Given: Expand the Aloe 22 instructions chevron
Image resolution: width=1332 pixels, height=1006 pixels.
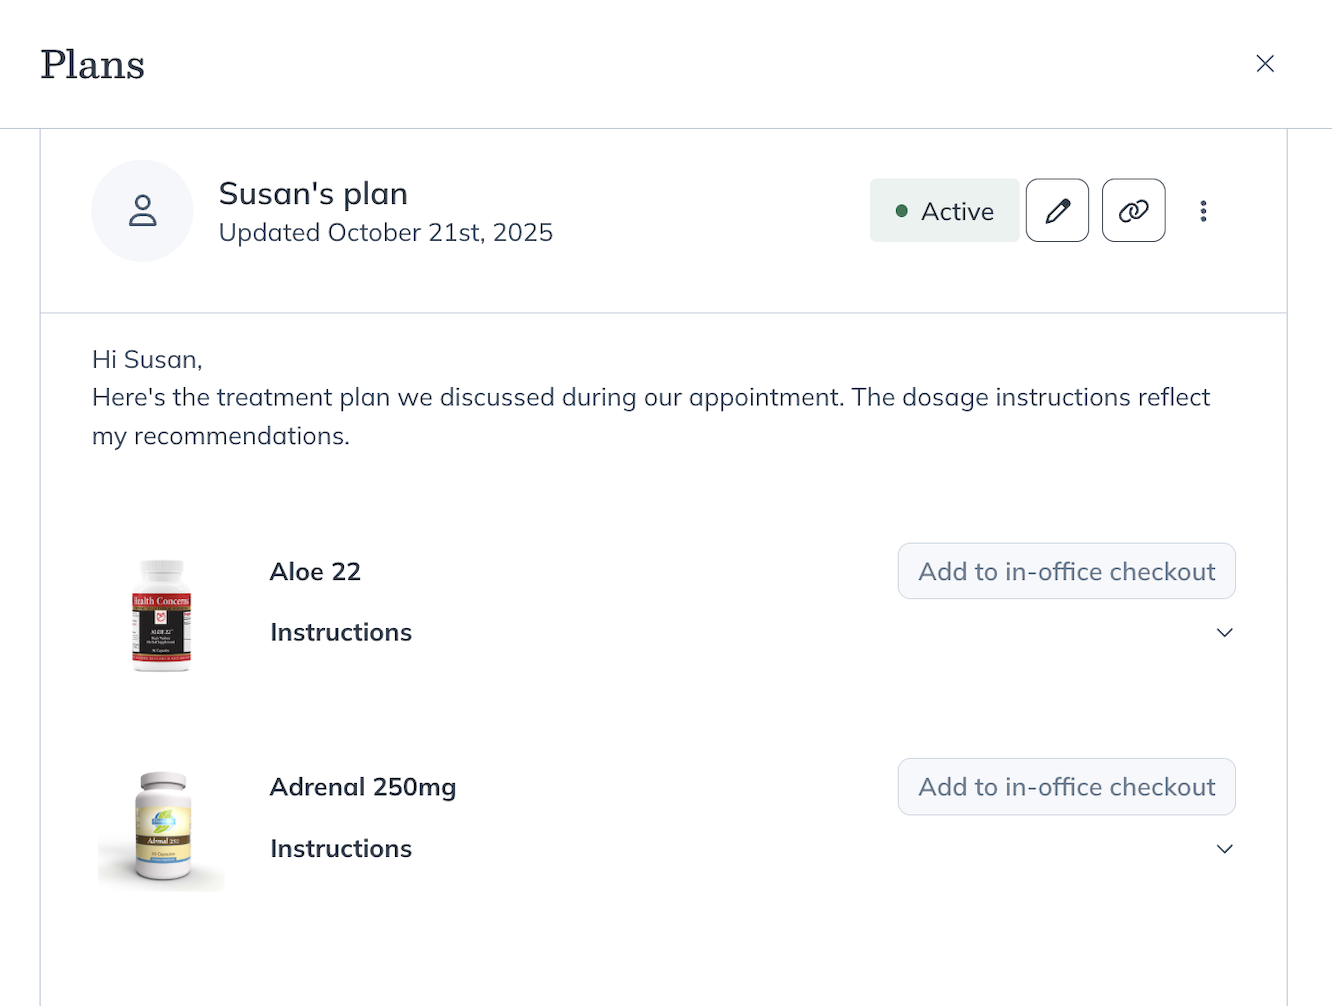Looking at the screenshot, I should pos(1224,633).
